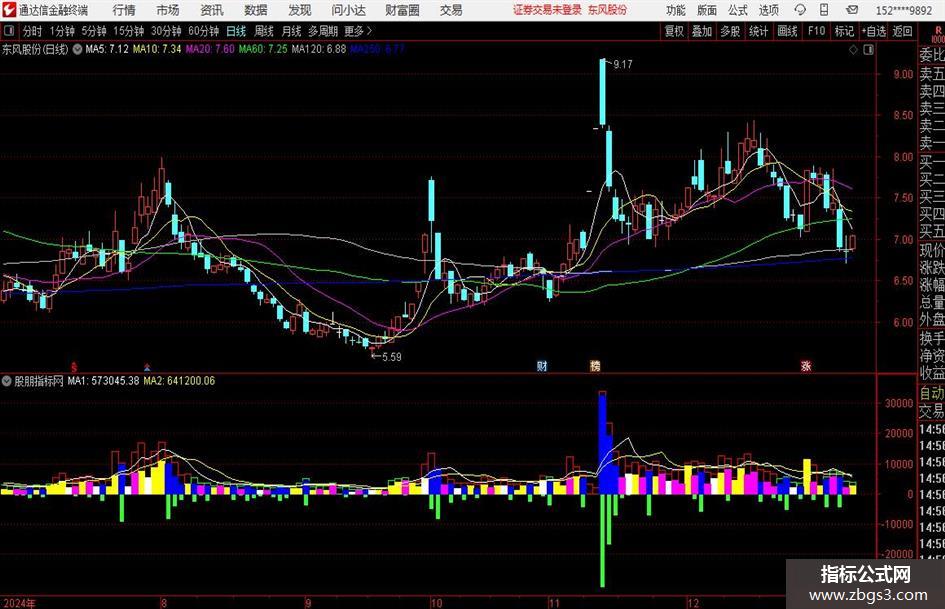Expand the 股朋指标网 indicator dropdown arrow
Image resolution: width=945 pixels, height=609 pixels.
(7, 381)
